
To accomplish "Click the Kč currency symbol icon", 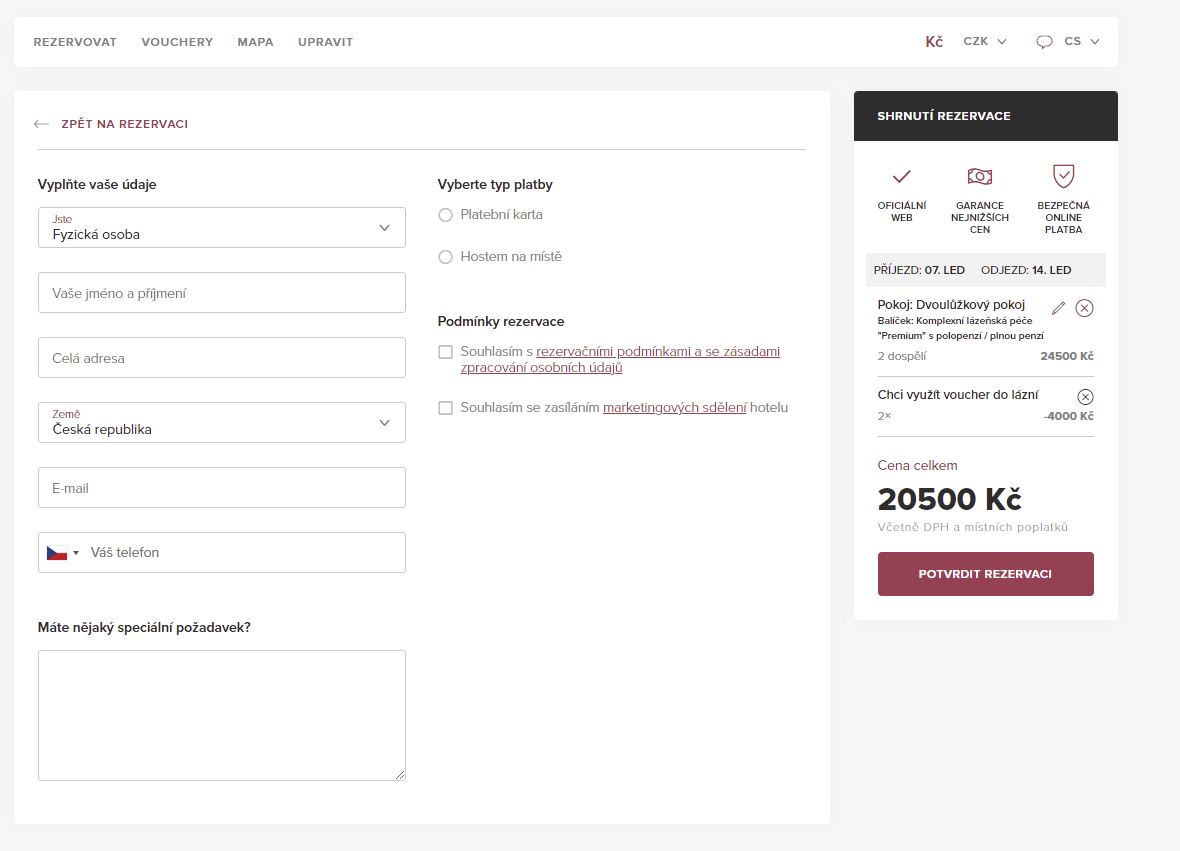I will [x=934, y=42].
